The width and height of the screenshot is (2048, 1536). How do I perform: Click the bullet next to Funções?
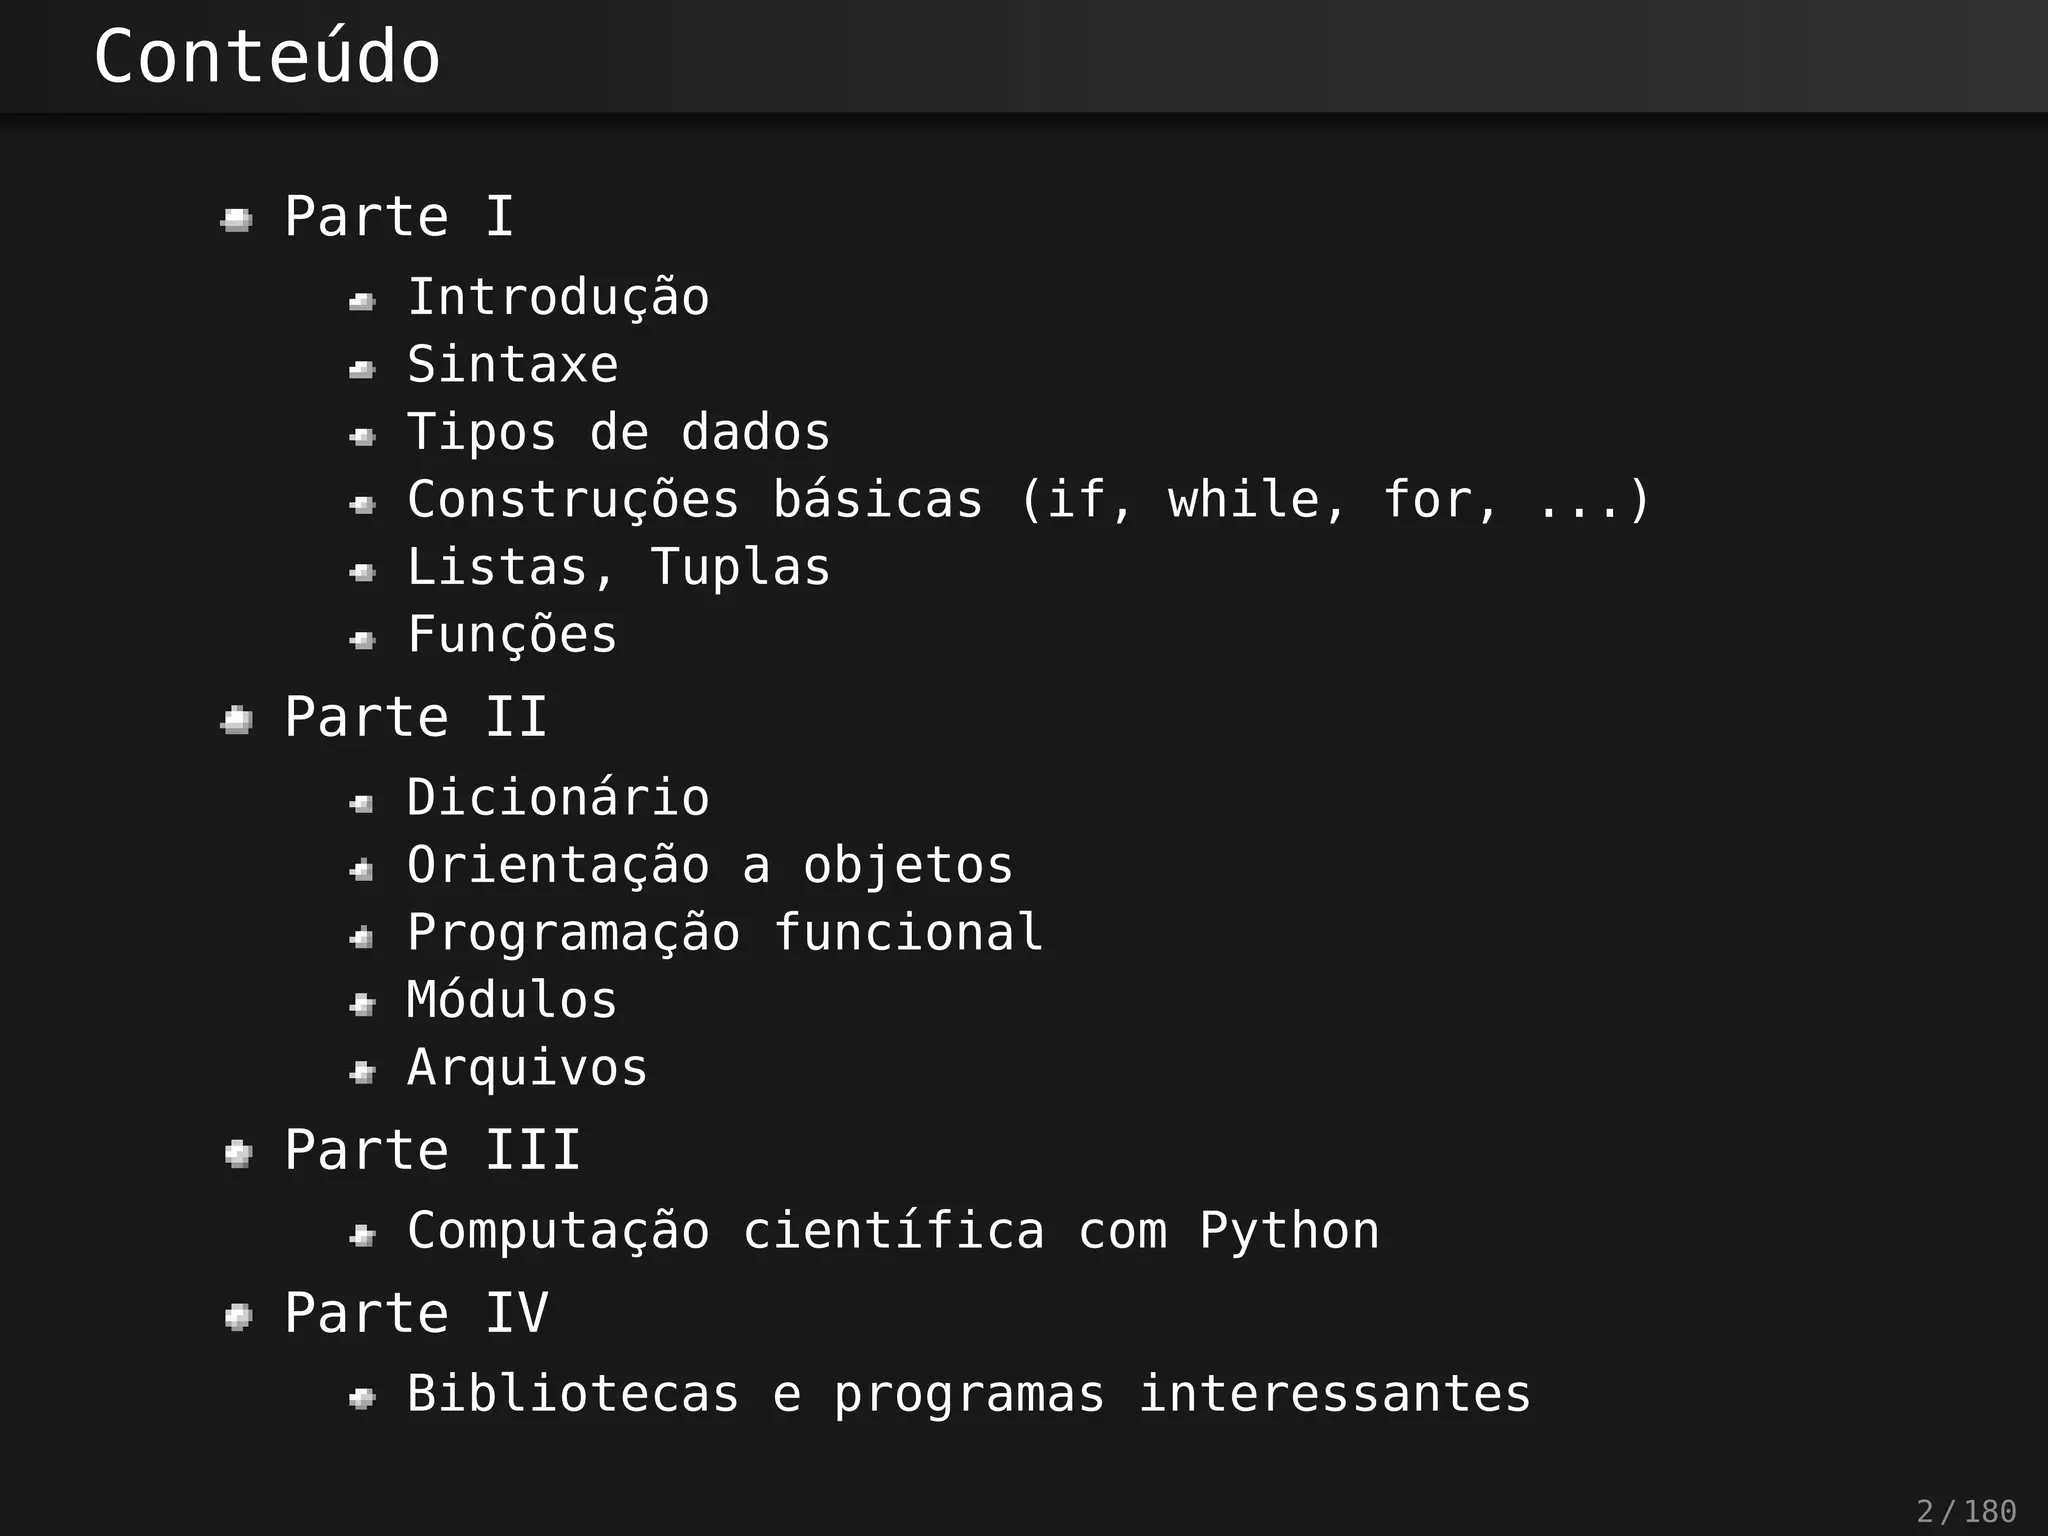point(362,639)
